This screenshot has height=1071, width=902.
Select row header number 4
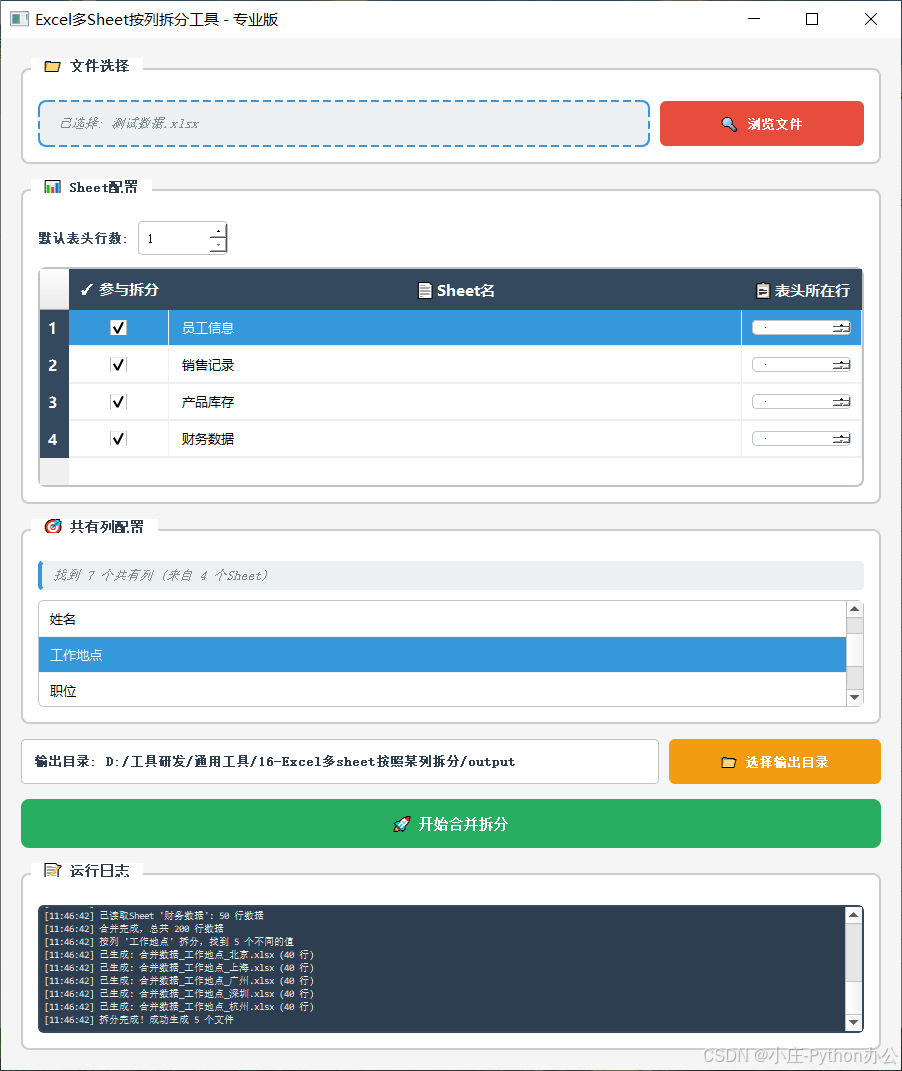53,439
